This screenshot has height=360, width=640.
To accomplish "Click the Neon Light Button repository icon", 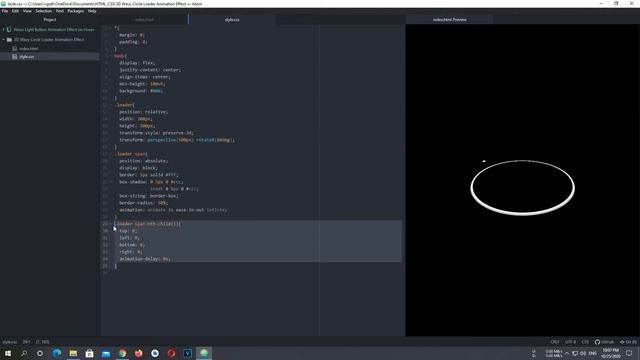I will point(9,30).
